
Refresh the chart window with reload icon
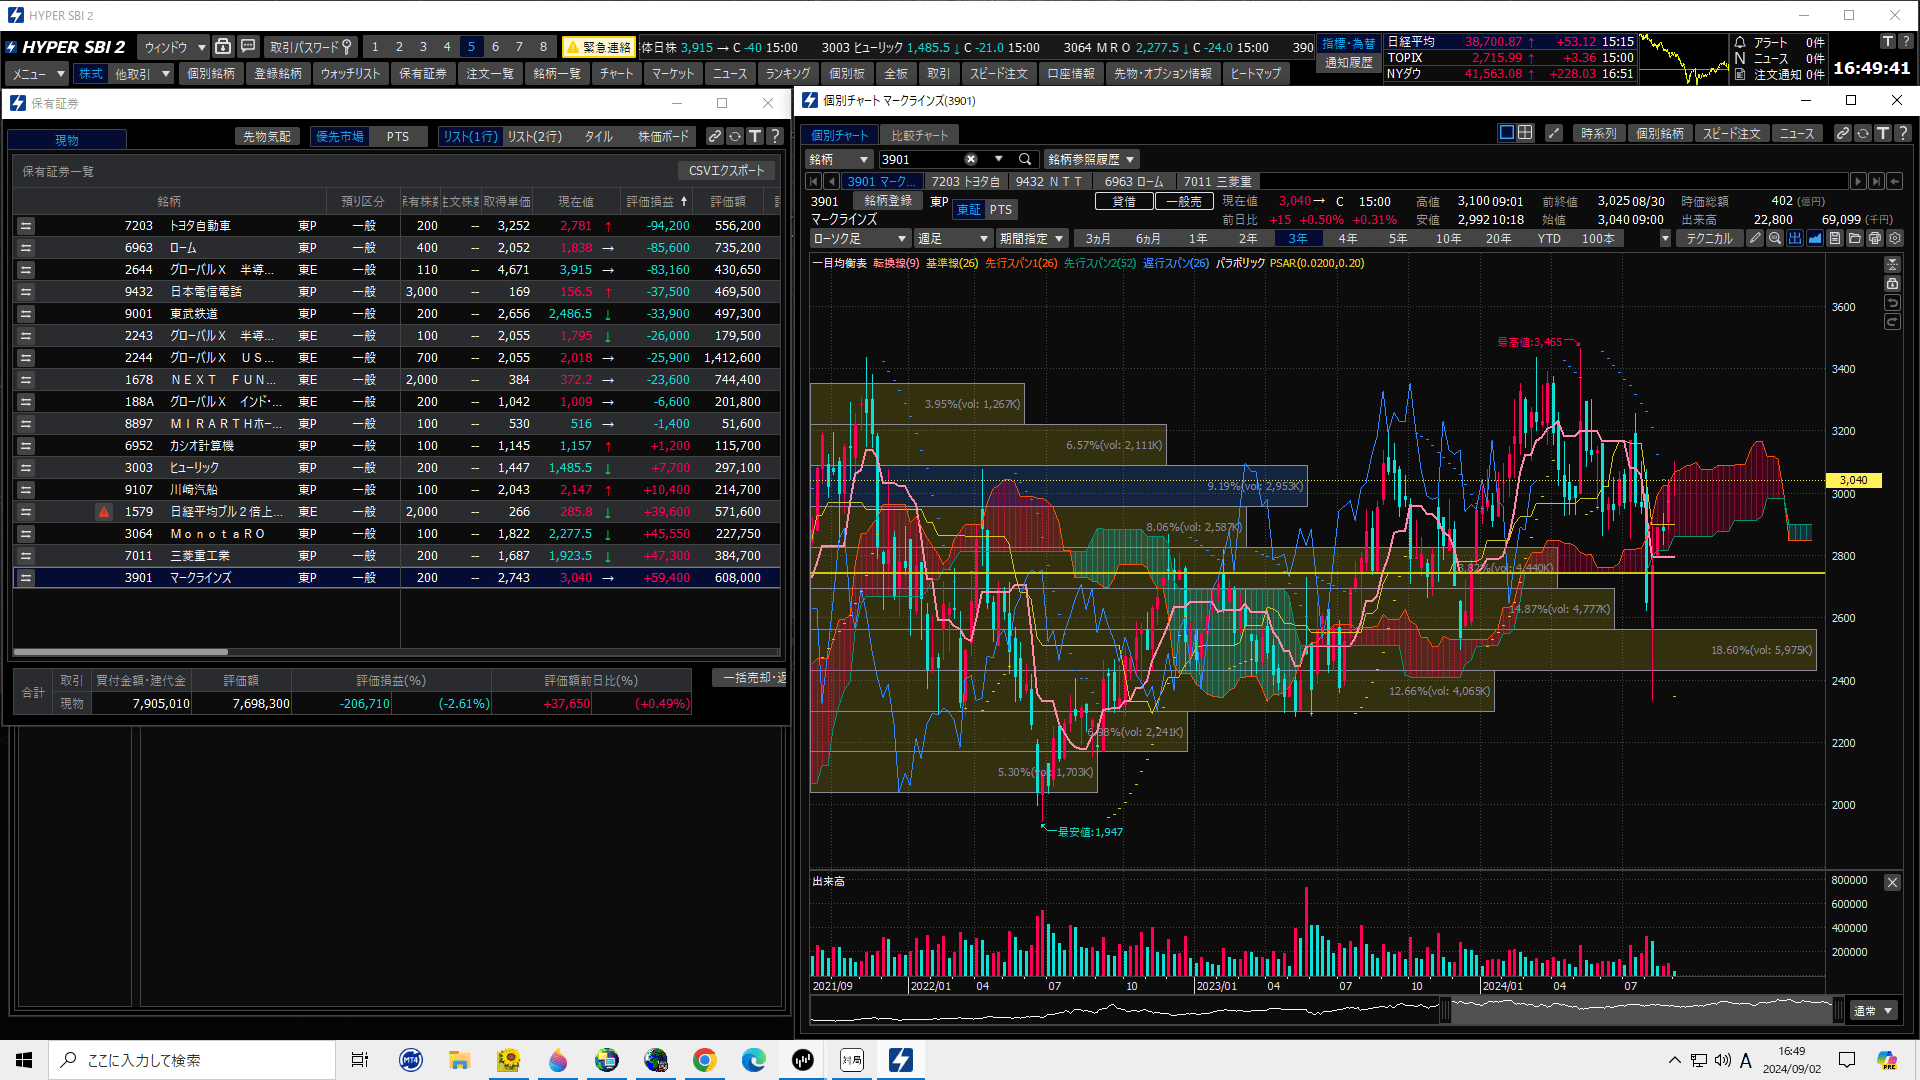pyautogui.click(x=1863, y=133)
